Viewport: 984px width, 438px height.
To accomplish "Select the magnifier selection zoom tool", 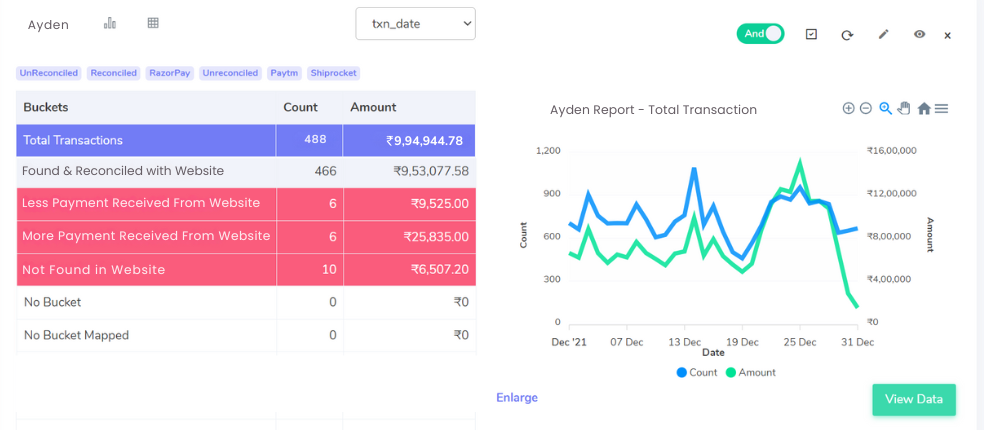I will (x=885, y=109).
